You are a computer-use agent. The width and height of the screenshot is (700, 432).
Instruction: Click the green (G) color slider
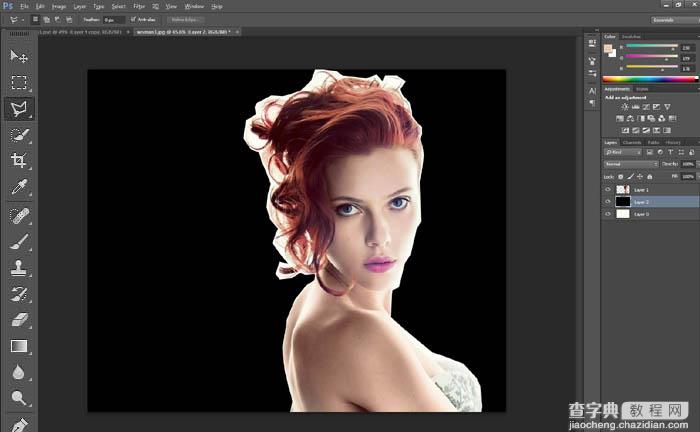(x=652, y=58)
